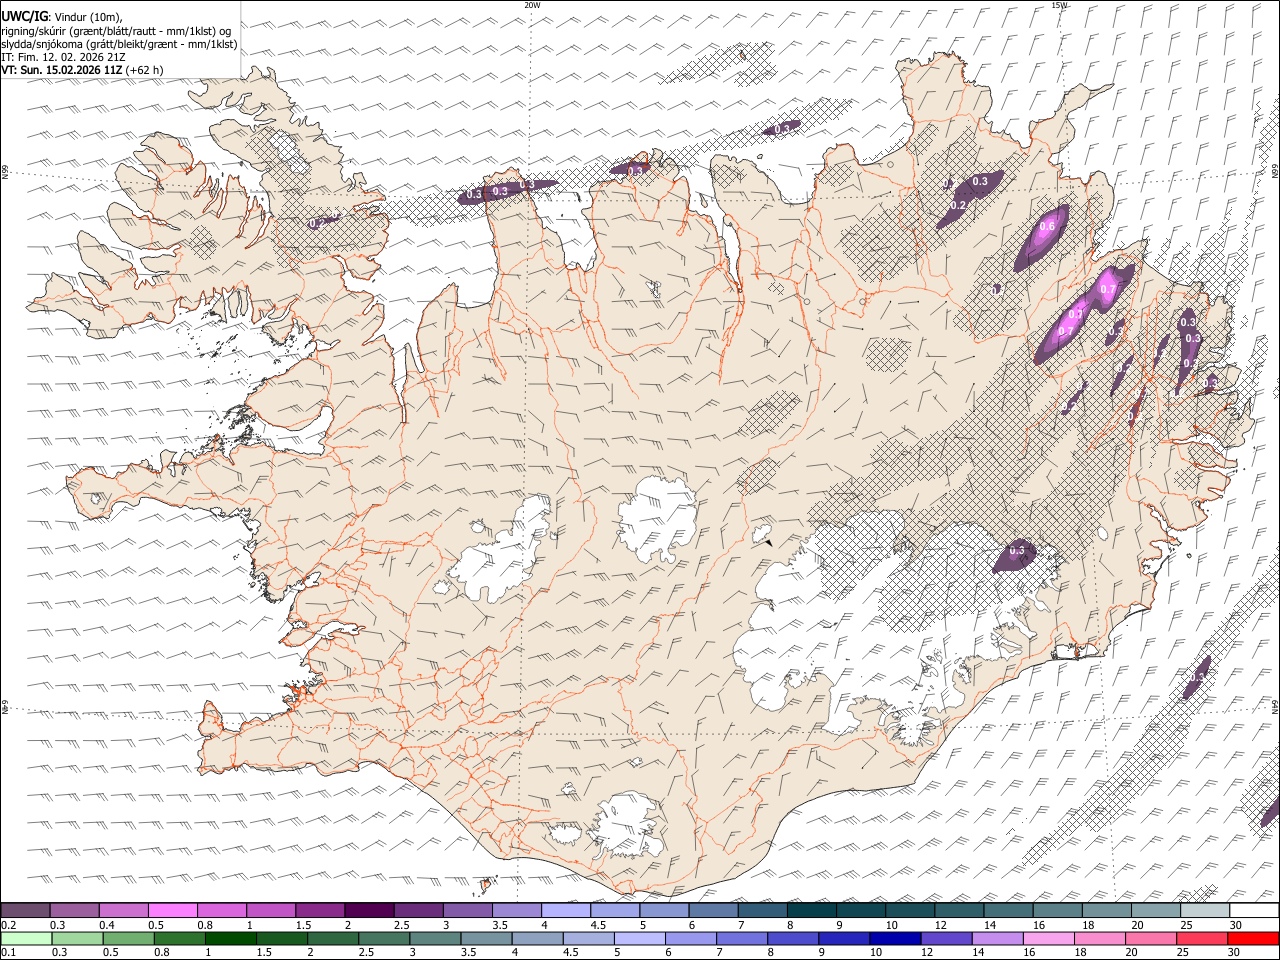Choose the lower legend swatch between 20 and 25

click(1150, 939)
